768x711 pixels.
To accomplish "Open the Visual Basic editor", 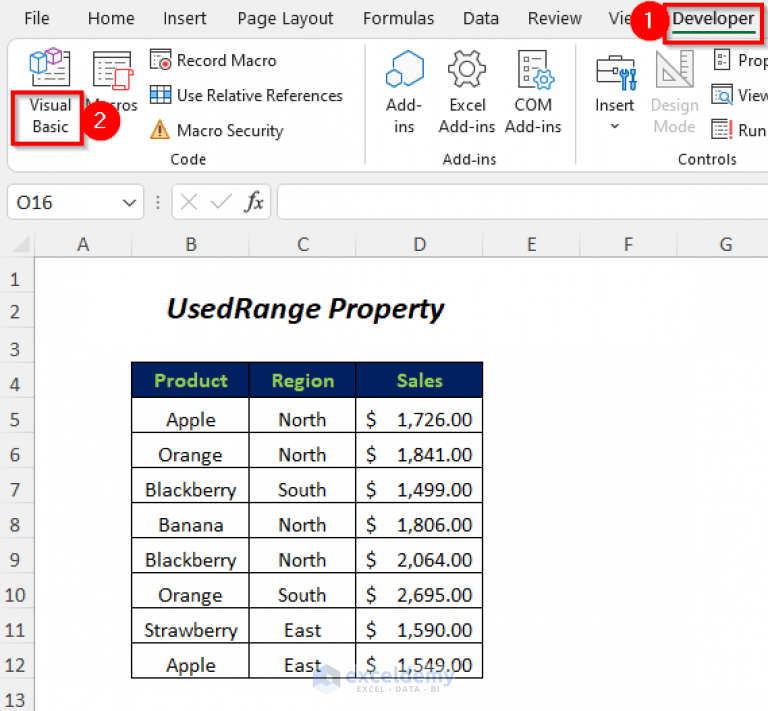I will click(49, 93).
